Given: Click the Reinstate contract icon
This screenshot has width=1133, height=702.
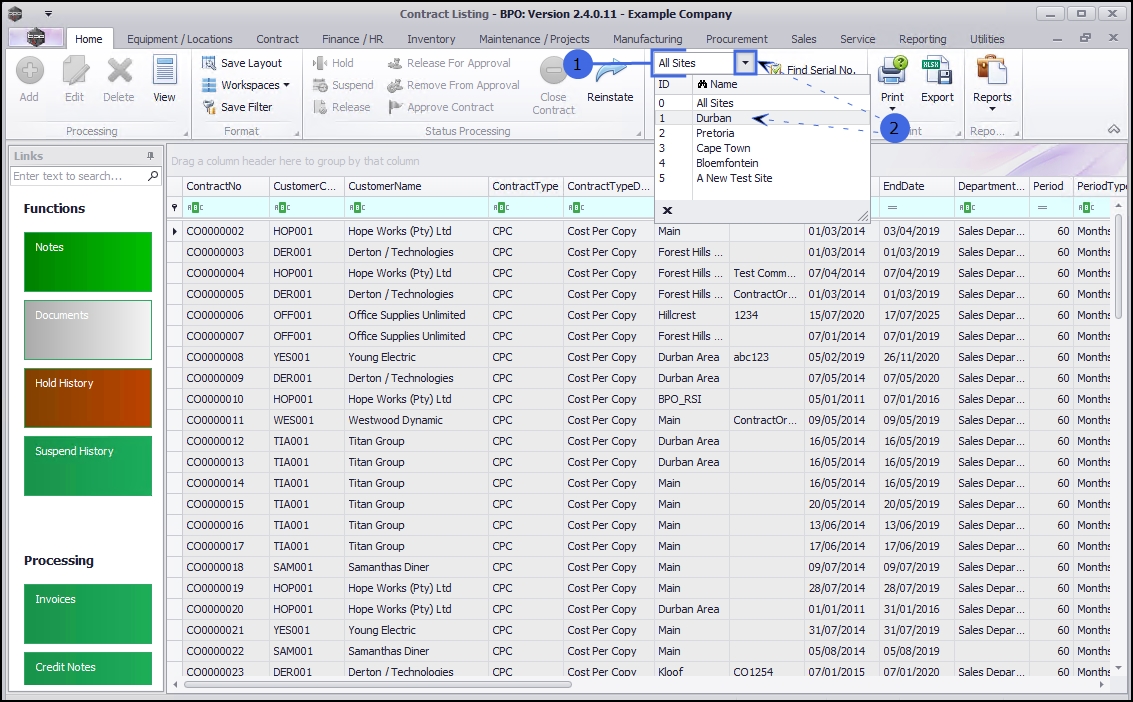Looking at the screenshot, I should click(610, 74).
